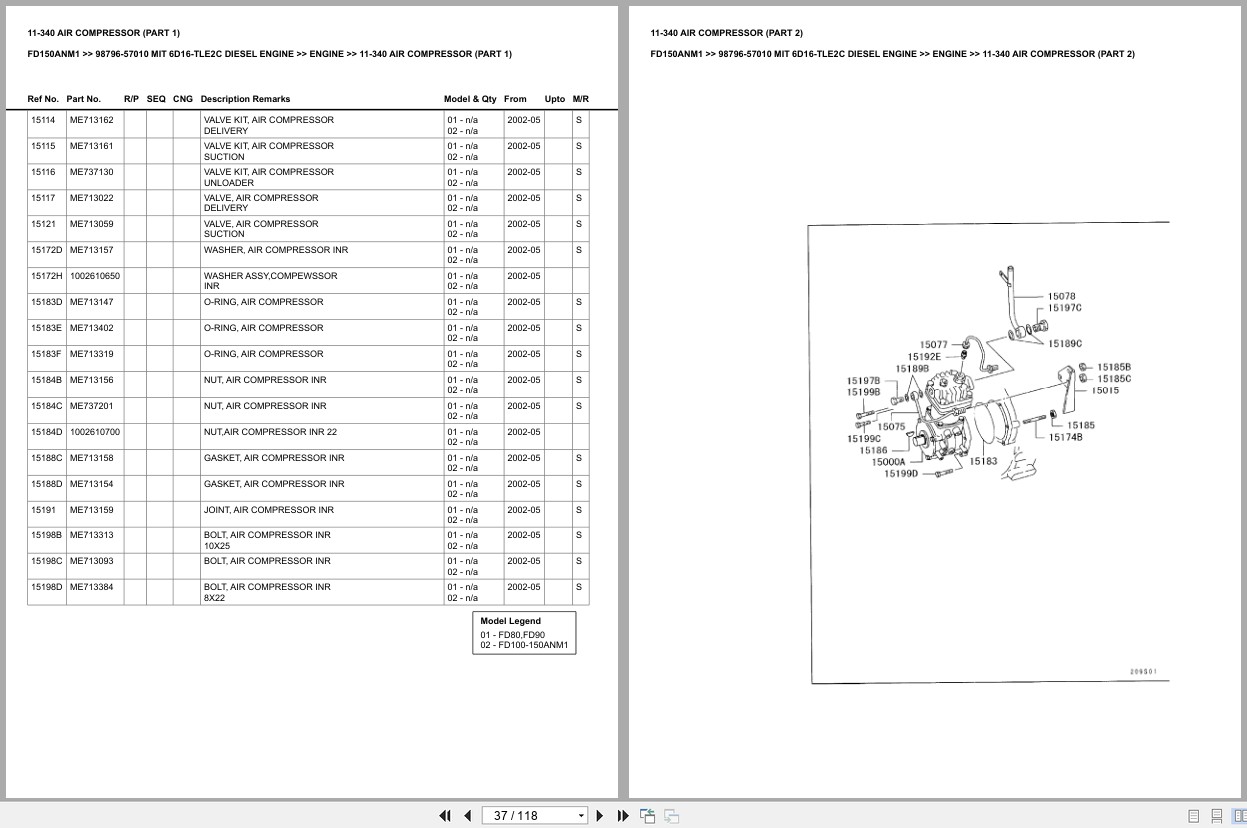Click diagram callout 15189C
1247x828 pixels.
[1065, 344]
